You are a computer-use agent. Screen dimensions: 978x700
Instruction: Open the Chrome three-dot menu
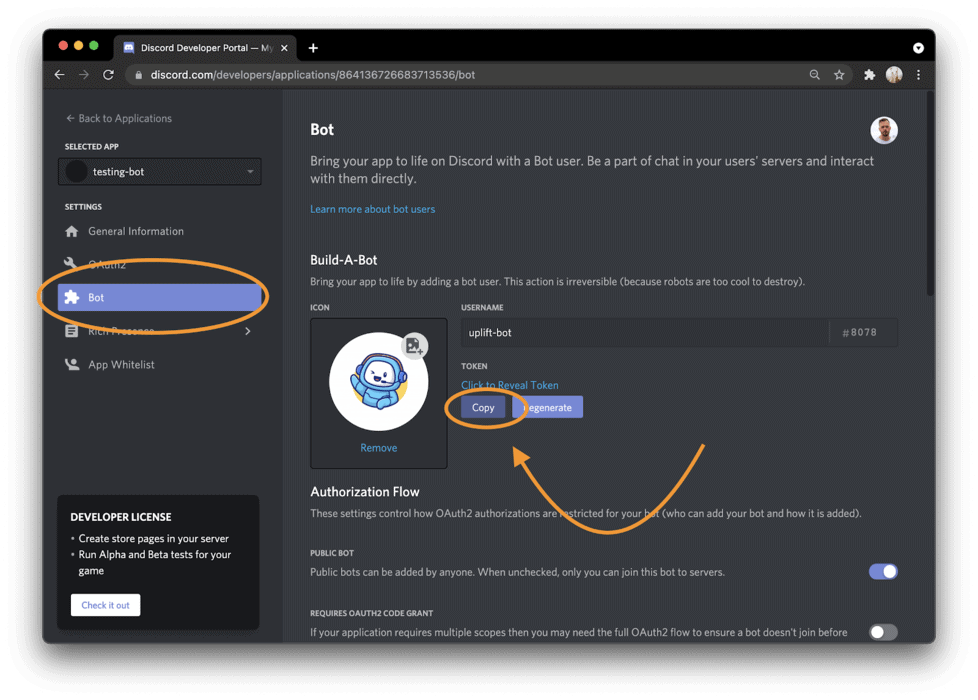click(x=918, y=75)
